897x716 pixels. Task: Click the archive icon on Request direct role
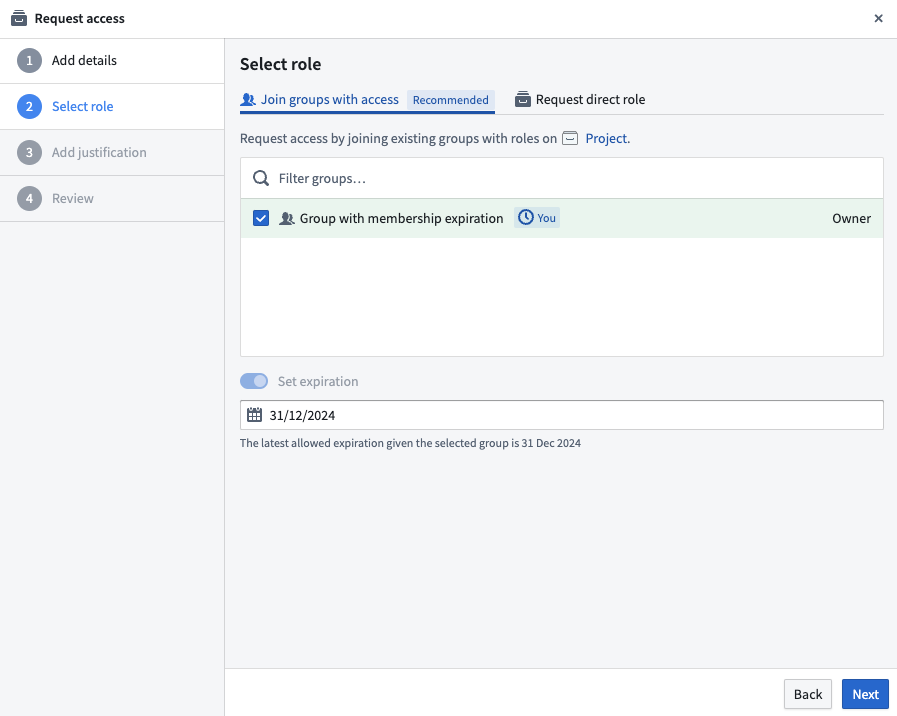[523, 100]
